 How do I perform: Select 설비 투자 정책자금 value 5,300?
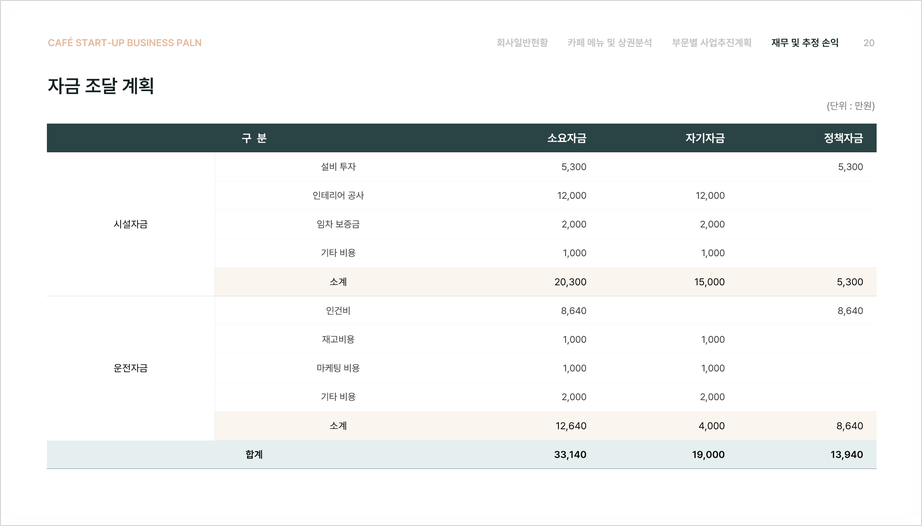850,167
